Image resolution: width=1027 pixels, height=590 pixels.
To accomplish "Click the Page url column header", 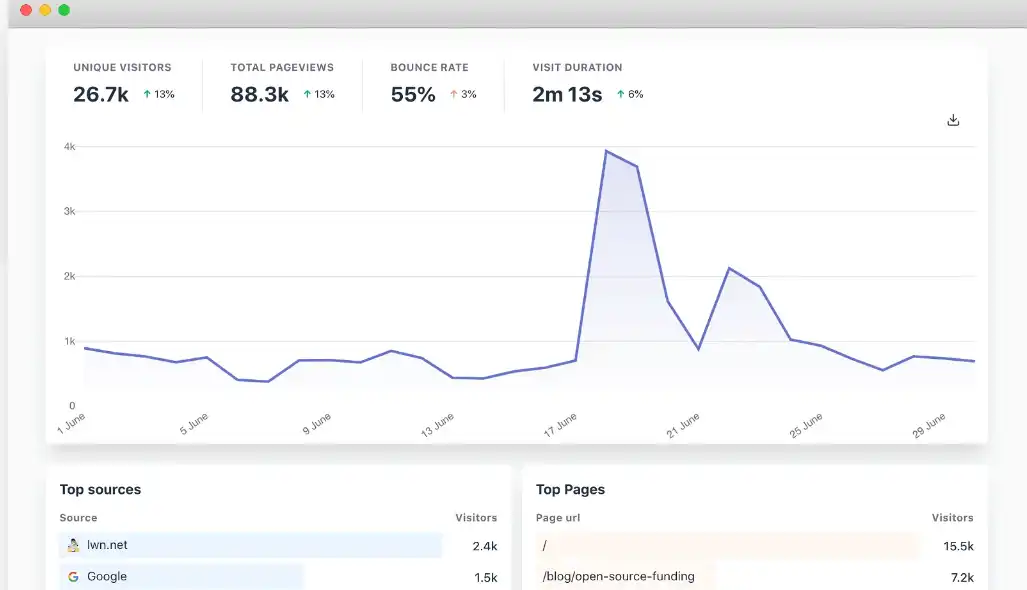I will (x=558, y=517).
